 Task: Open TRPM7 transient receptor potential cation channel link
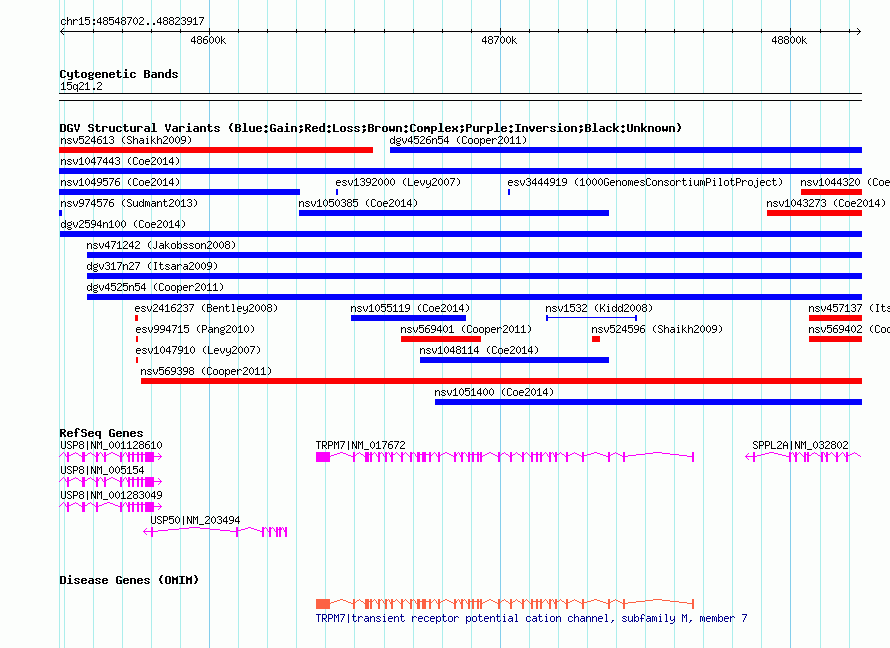531,618
